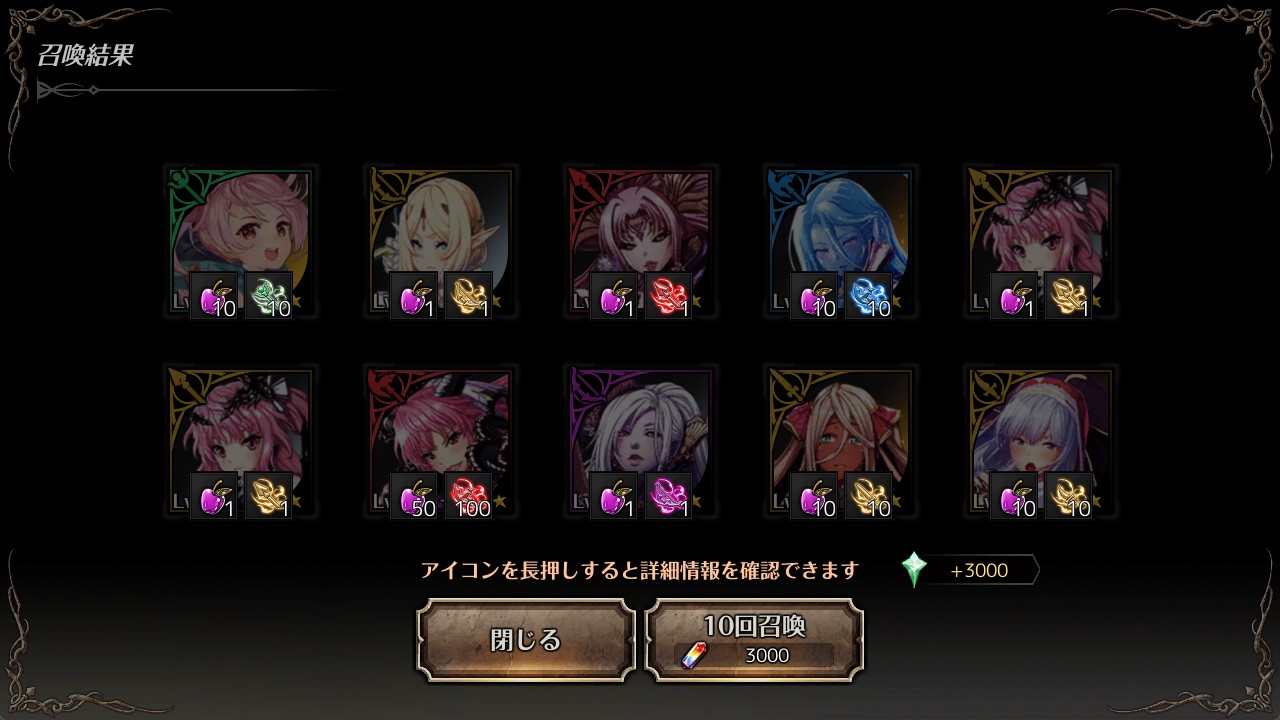Screen dimensions: 1280x720
Task: Select the green-framed pink-haired character card
Action: (240, 242)
